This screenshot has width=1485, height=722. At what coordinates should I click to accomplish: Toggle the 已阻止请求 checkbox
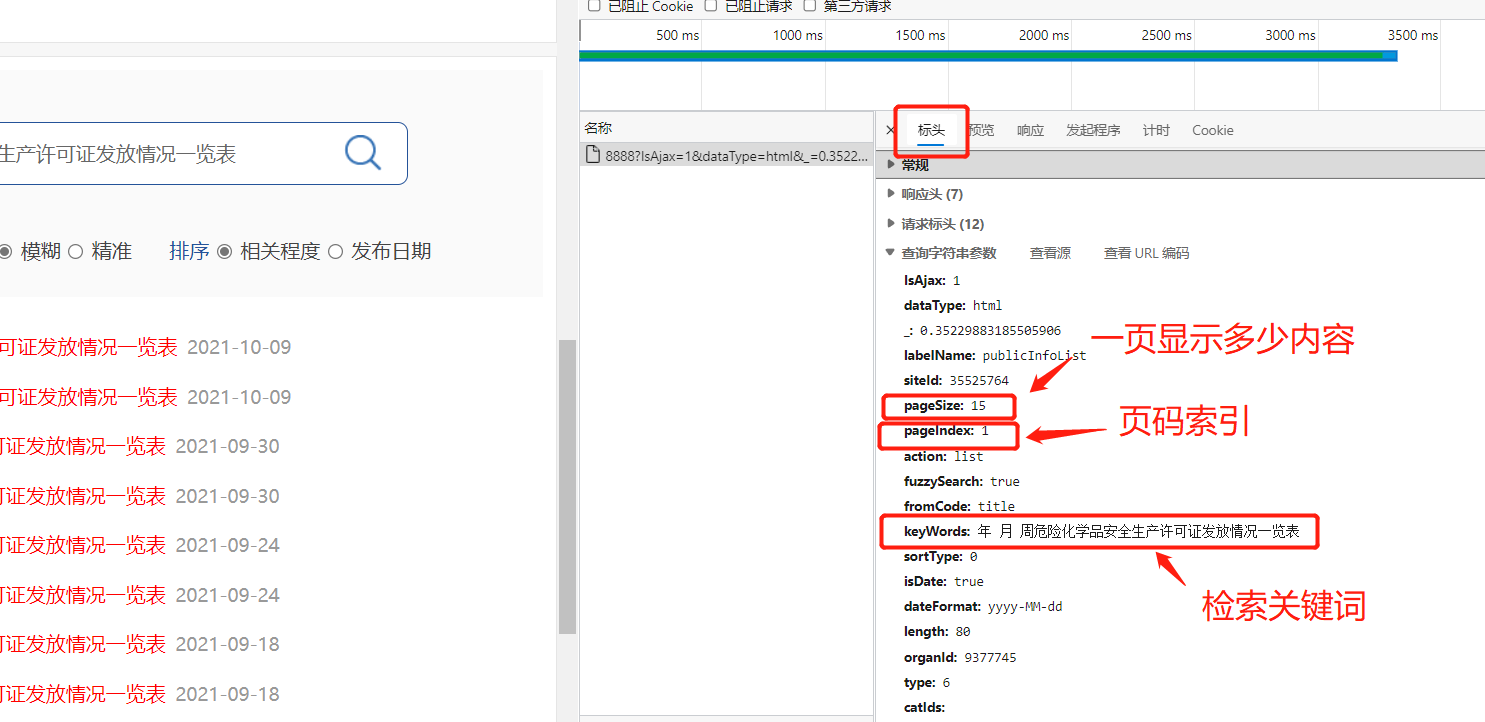point(711,6)
